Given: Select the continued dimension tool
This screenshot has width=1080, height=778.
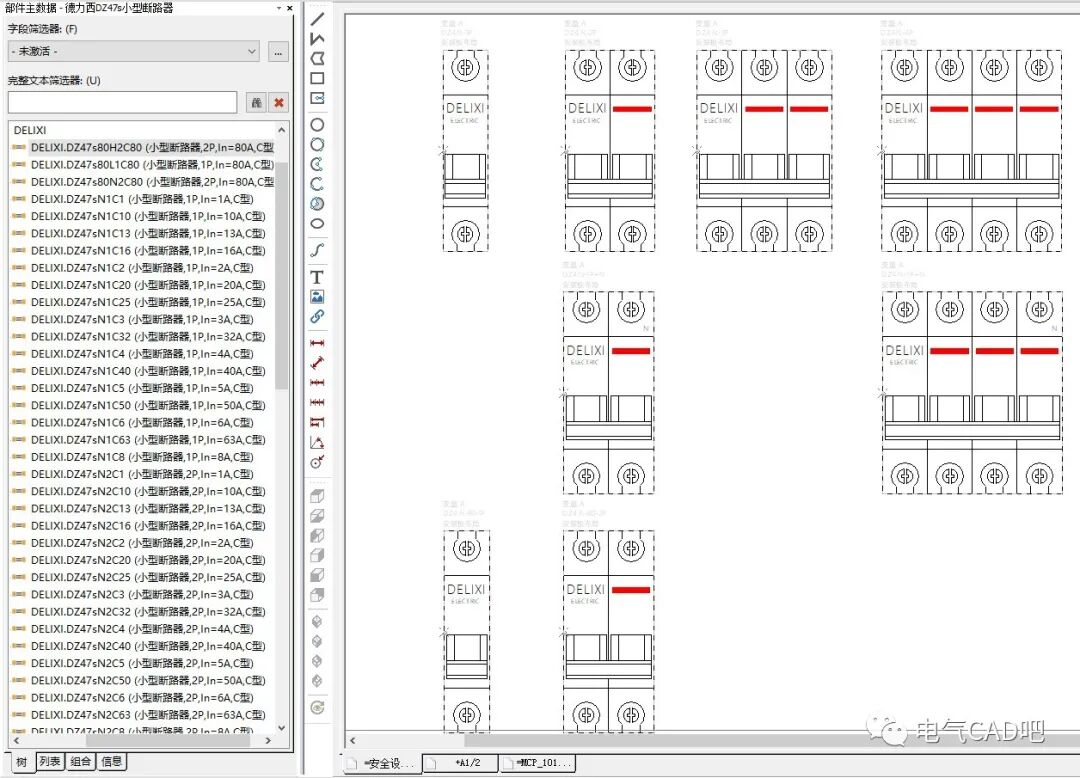Looking at the screenshot, I should (x=317, y=383).
